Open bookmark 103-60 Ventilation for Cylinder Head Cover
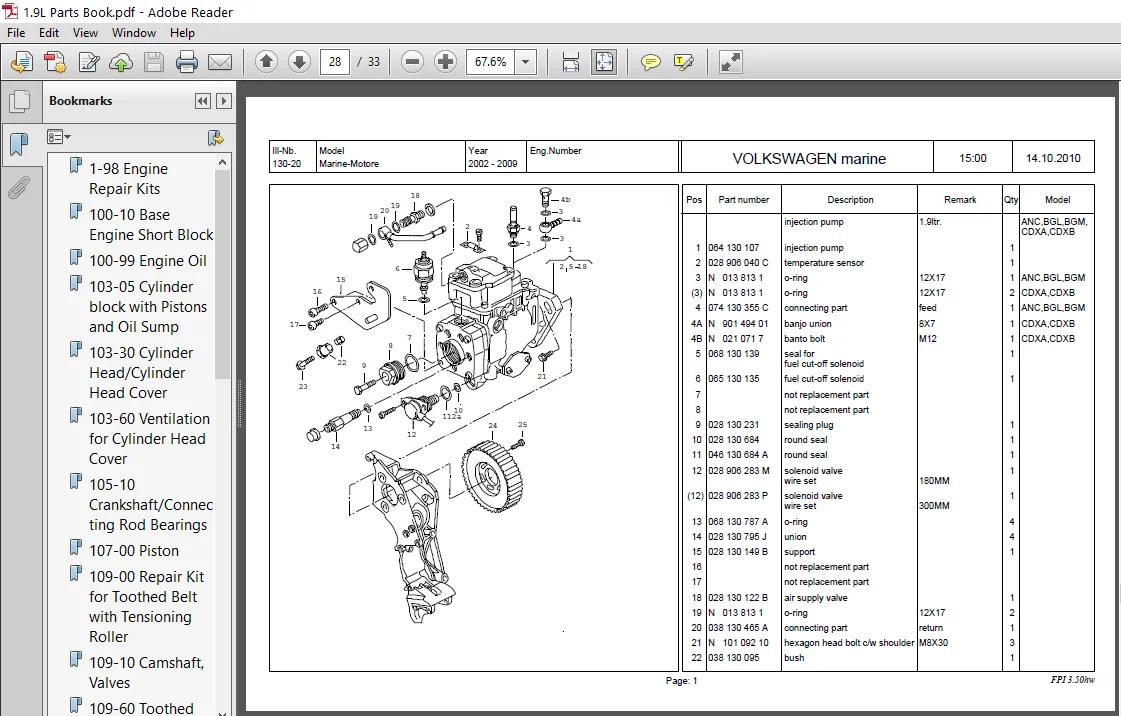 [x=149, y=439]
